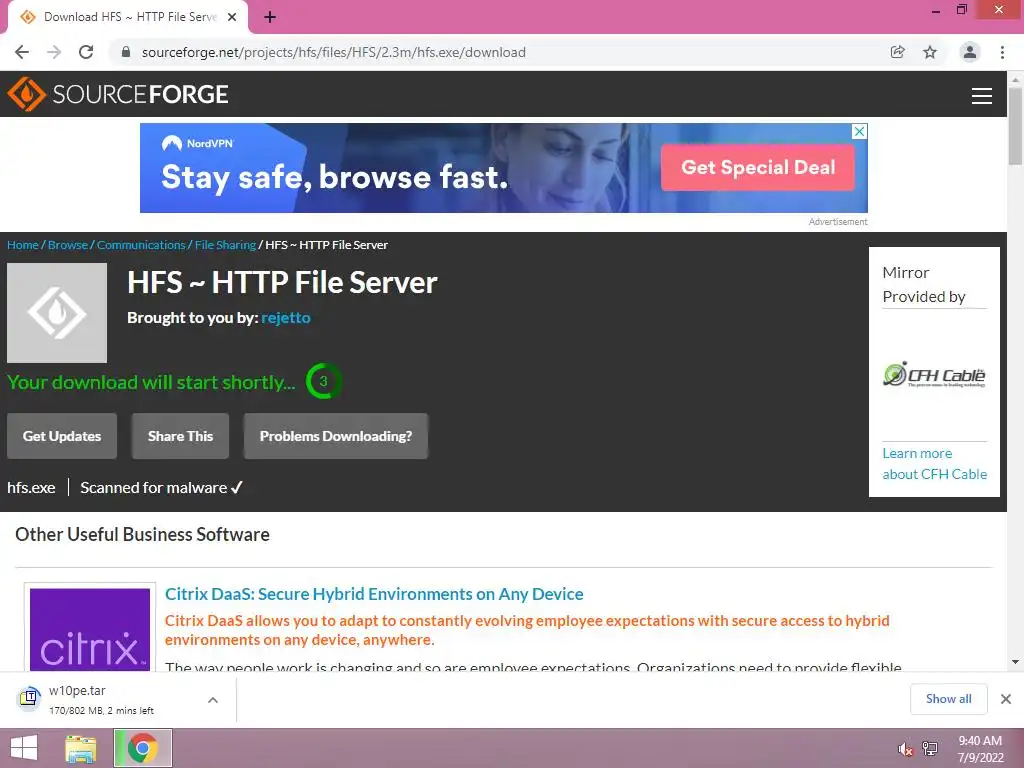Click the green download countdown circle
The width and height of the screenshot is (1024, 768).
tap(323, 381)
